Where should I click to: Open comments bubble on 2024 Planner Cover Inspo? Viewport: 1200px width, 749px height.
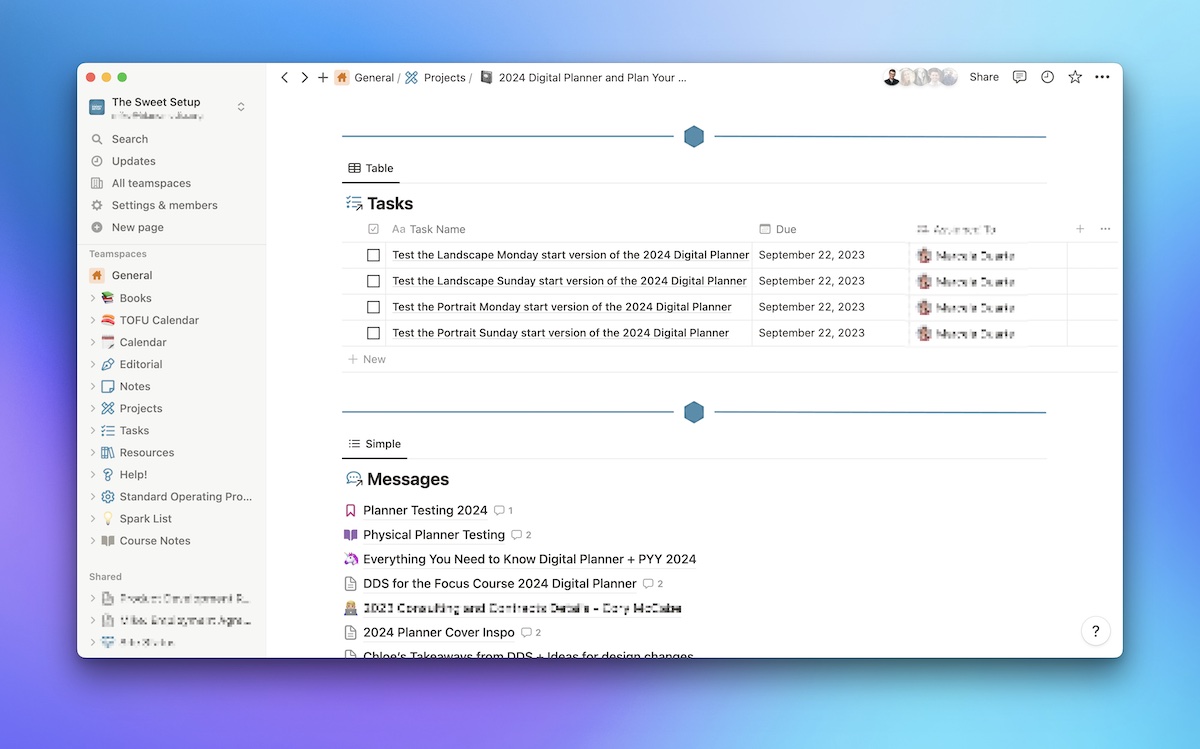[531, 632]
